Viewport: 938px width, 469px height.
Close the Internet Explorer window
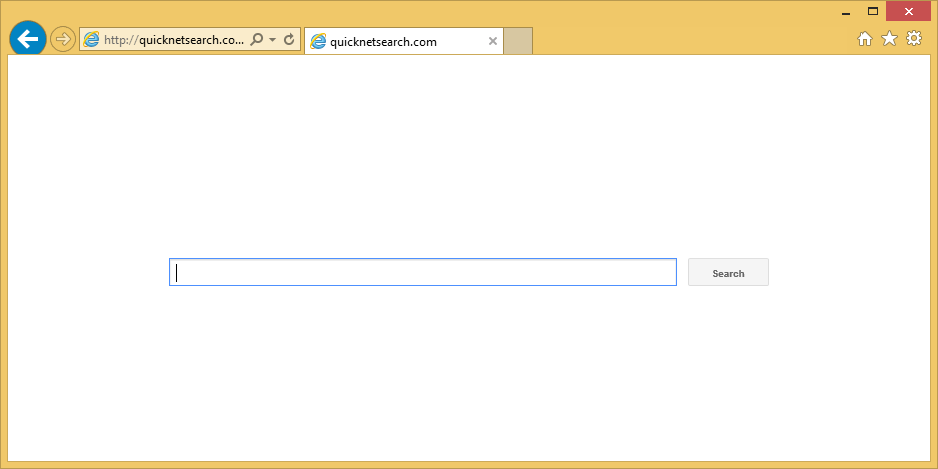pyautogui.click(x=909, y=11)
